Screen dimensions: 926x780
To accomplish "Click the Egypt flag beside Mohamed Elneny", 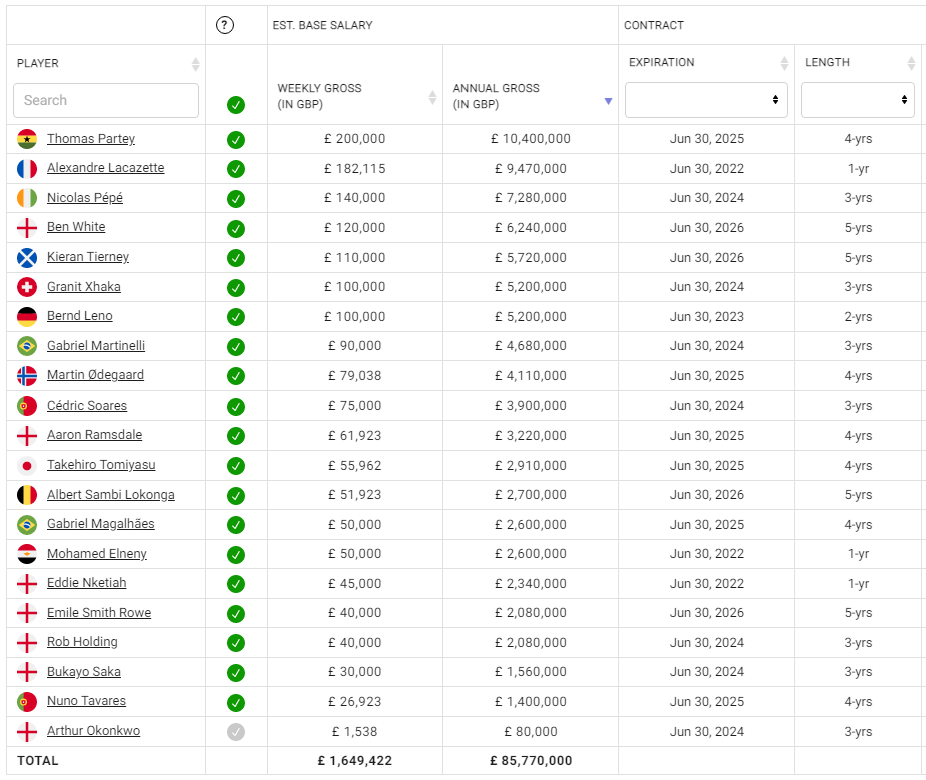I will click(x=28, y=553).
